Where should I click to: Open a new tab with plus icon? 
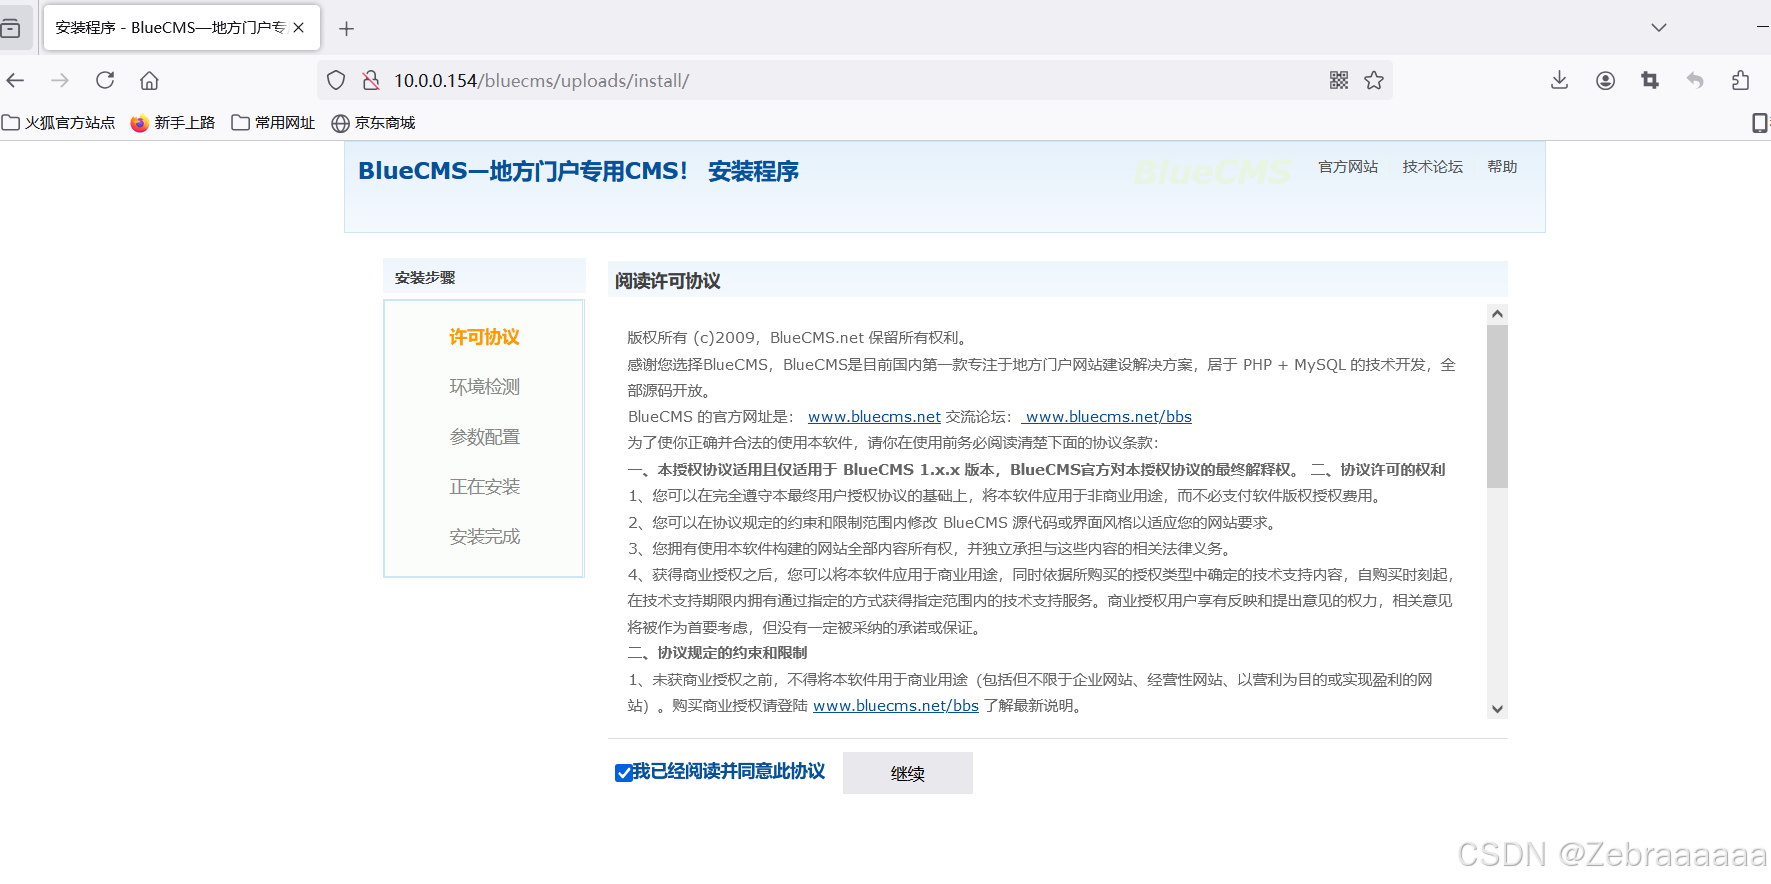pos(346,29)
